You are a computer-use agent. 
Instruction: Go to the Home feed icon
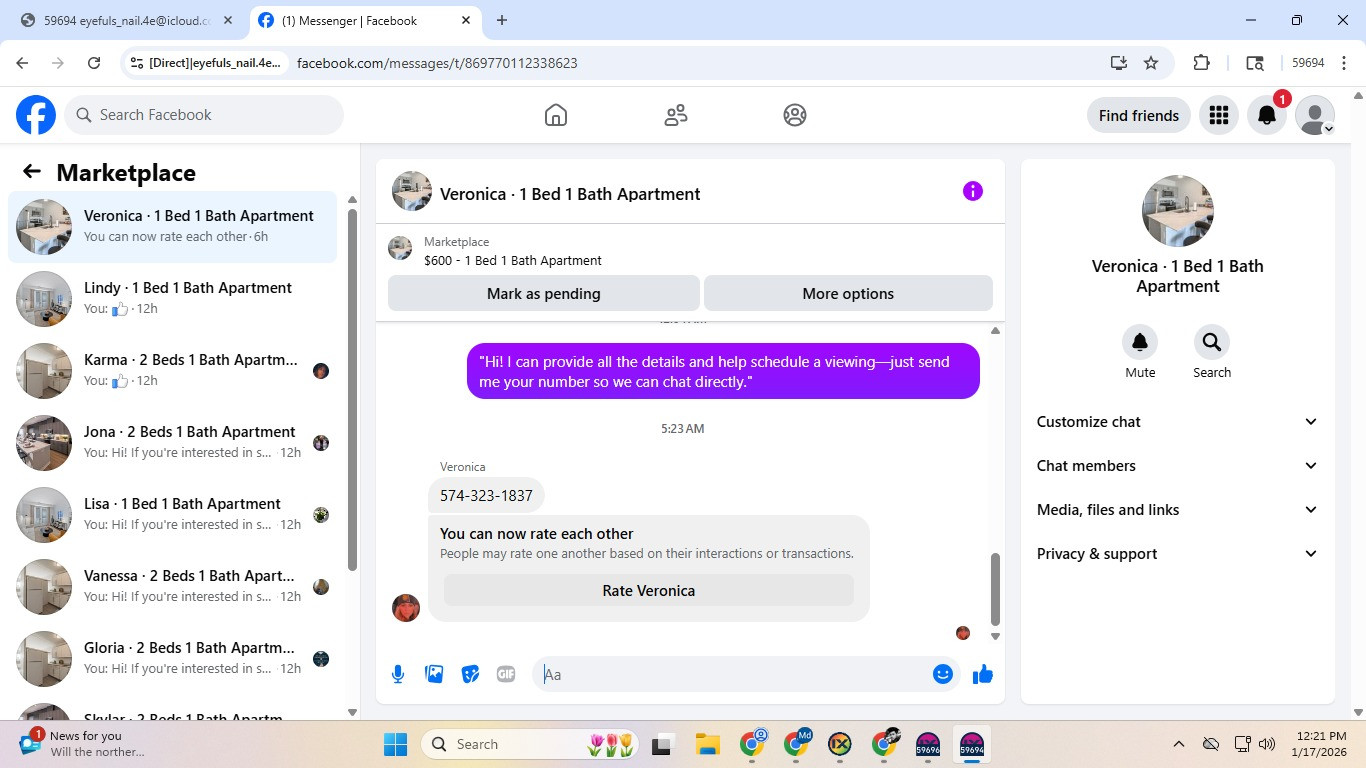[x=556, y=115]
